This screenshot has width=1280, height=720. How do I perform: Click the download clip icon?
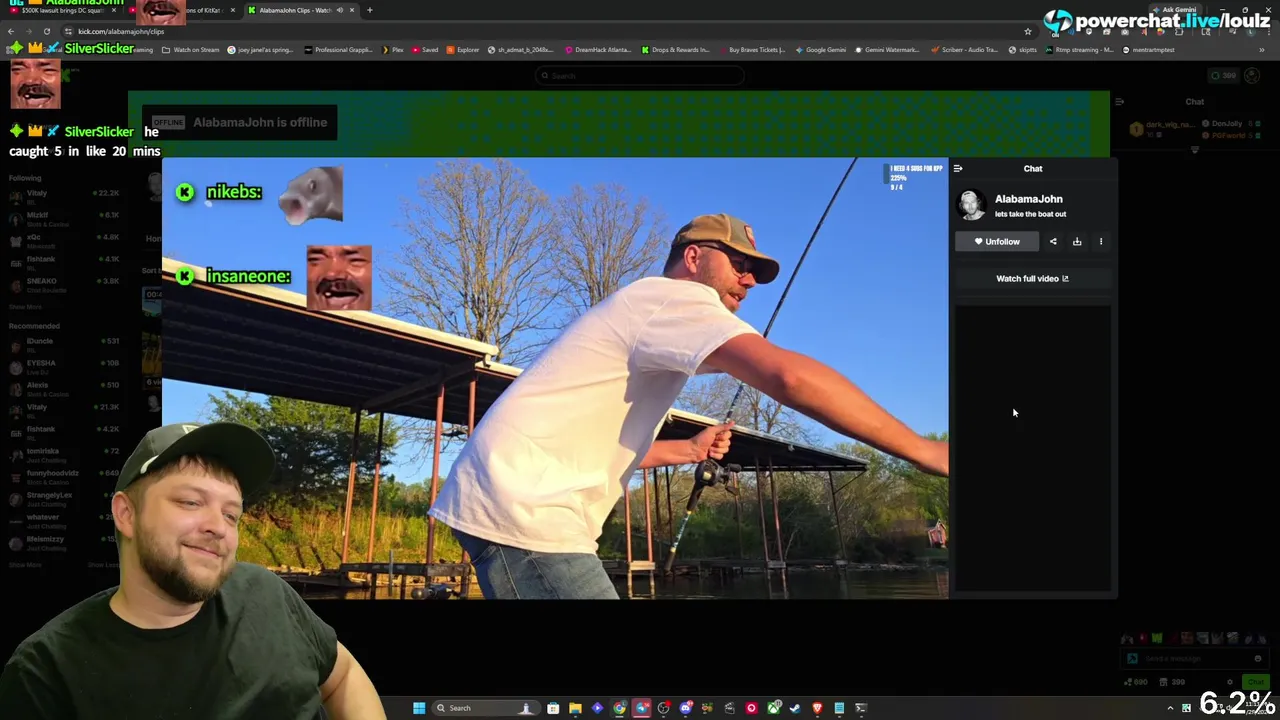click(x=1077, y=241)
